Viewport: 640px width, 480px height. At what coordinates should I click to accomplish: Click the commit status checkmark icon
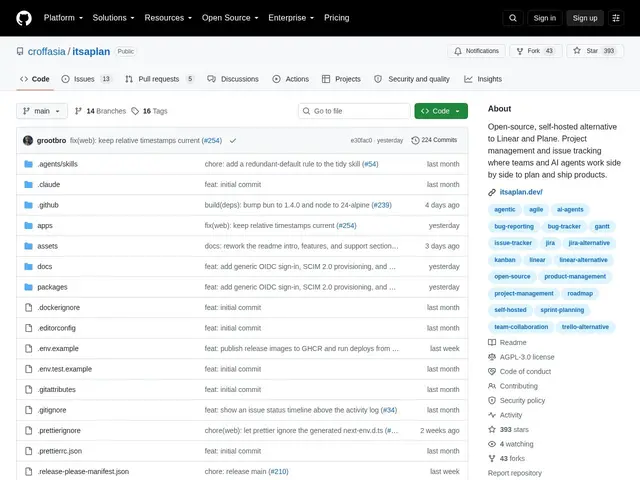point(233,140)
